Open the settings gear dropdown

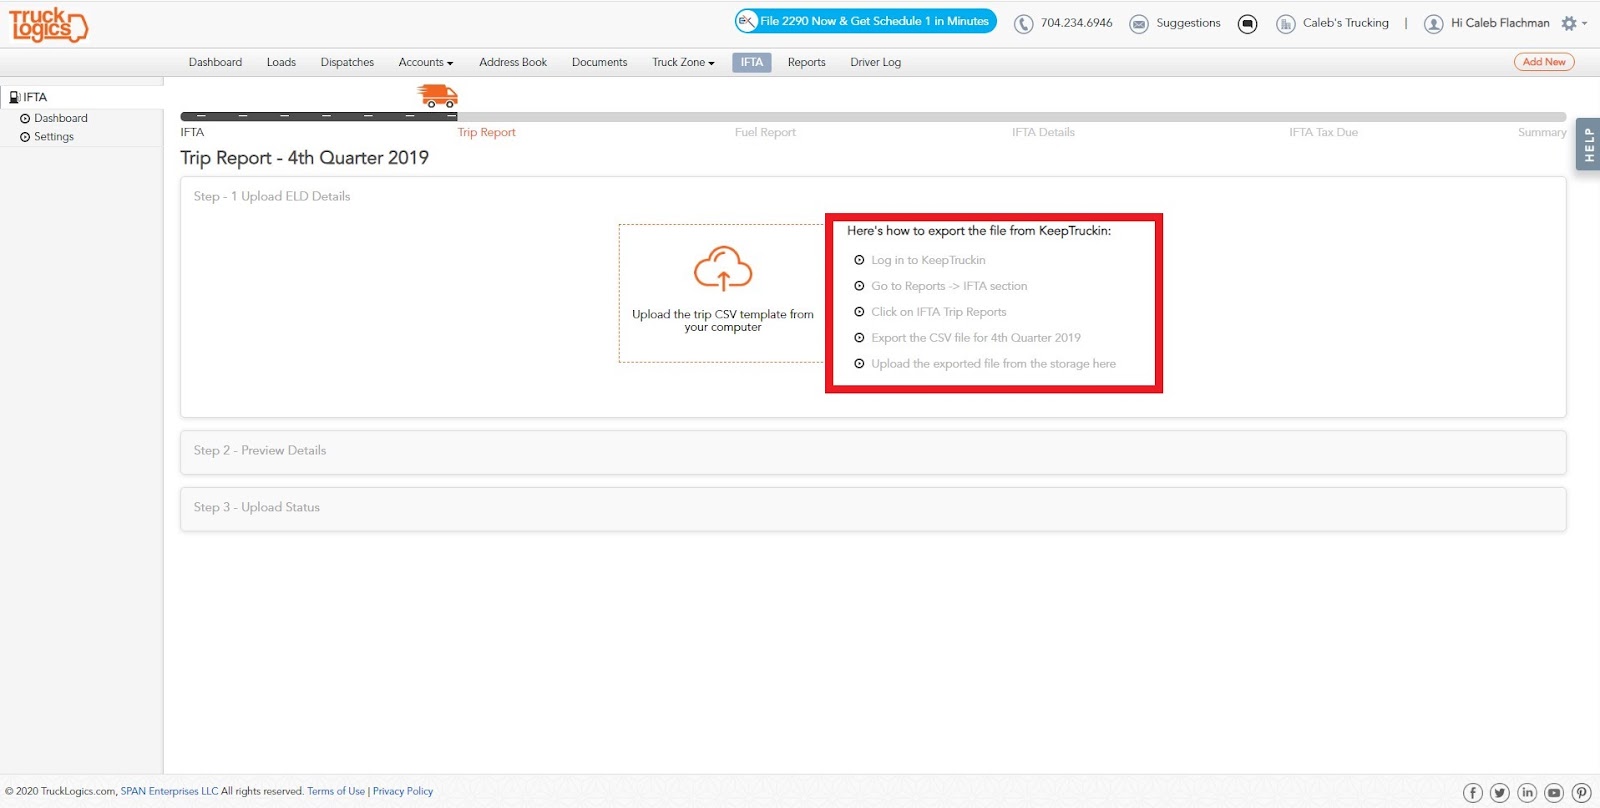point(1573,23)
